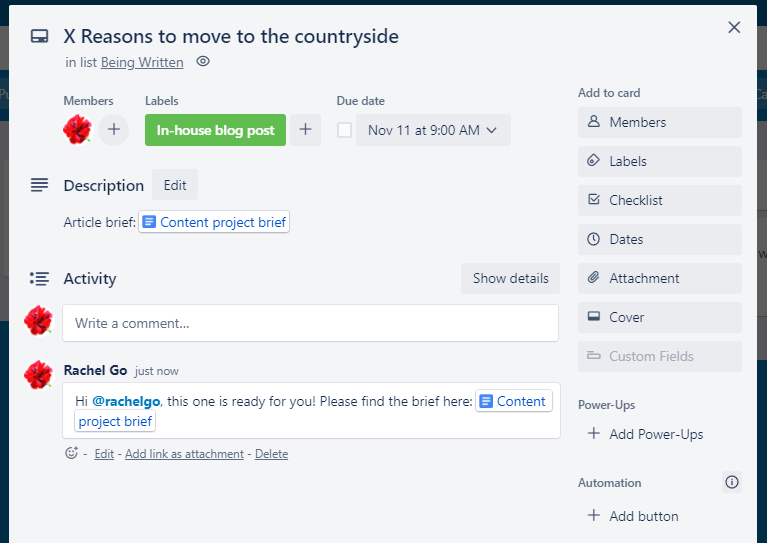Click Add link as attachment
The width and height of the screenshot is (767, 543).
(184, 454)
